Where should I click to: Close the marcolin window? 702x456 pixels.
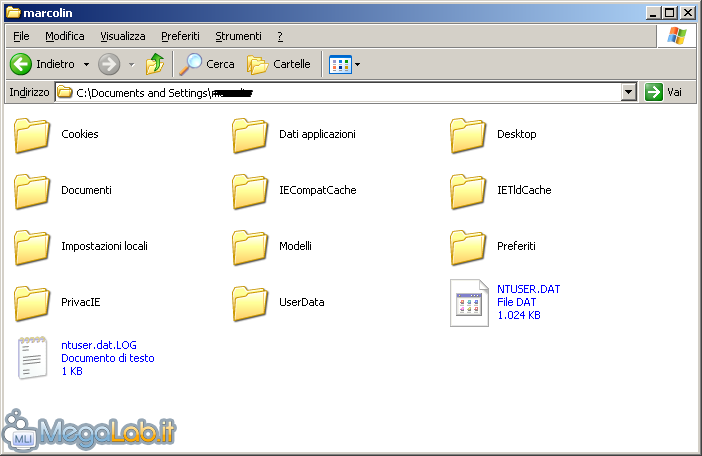click(x=688, y=13)
